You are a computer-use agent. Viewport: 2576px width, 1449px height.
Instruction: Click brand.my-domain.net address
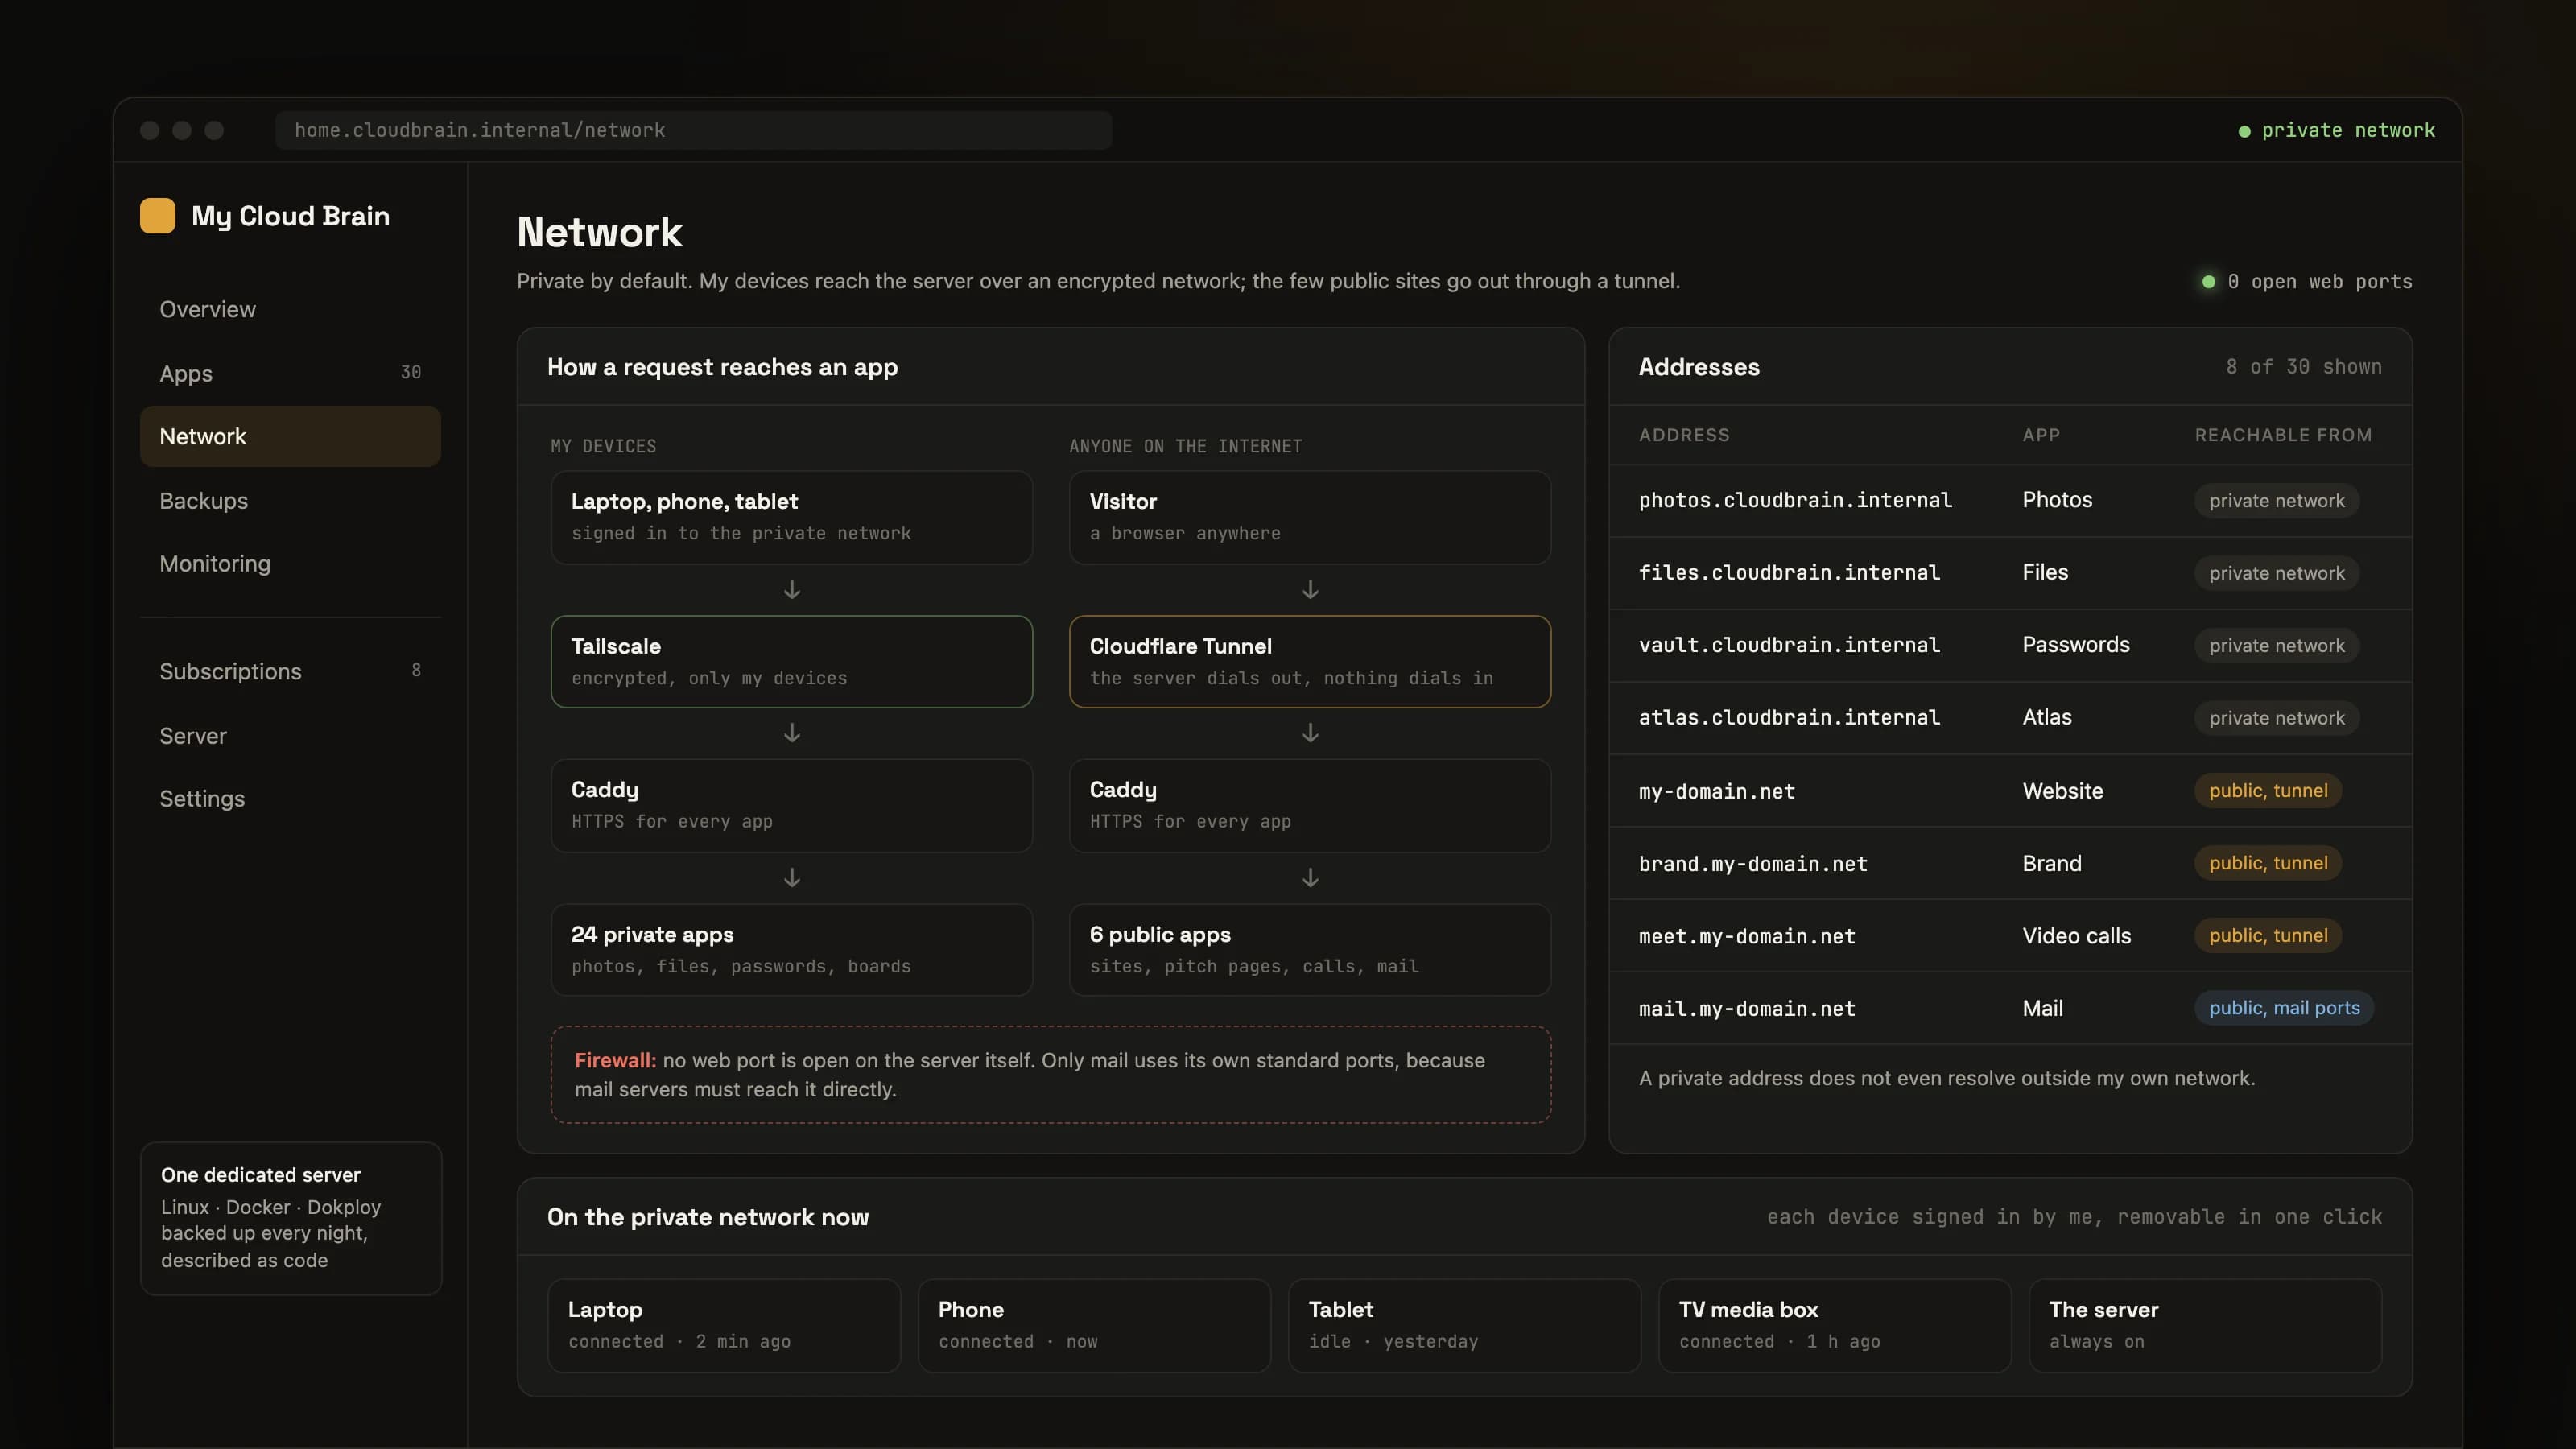pos(1753,863)
